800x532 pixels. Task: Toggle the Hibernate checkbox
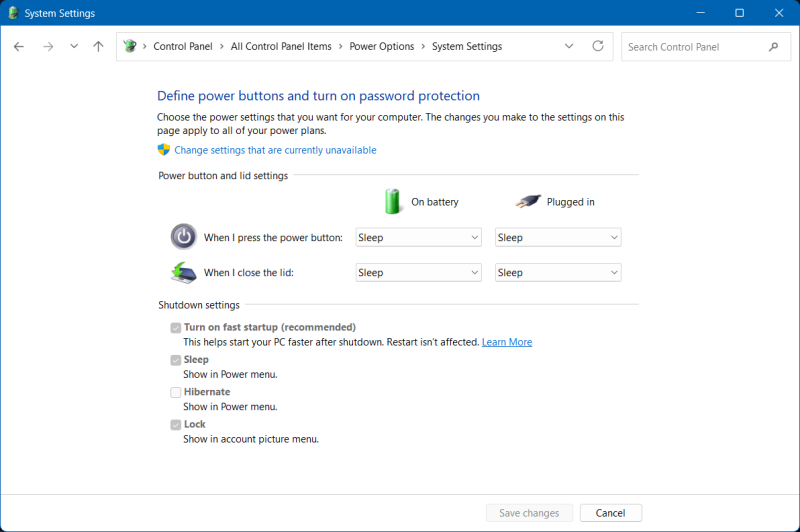(176, 392)
